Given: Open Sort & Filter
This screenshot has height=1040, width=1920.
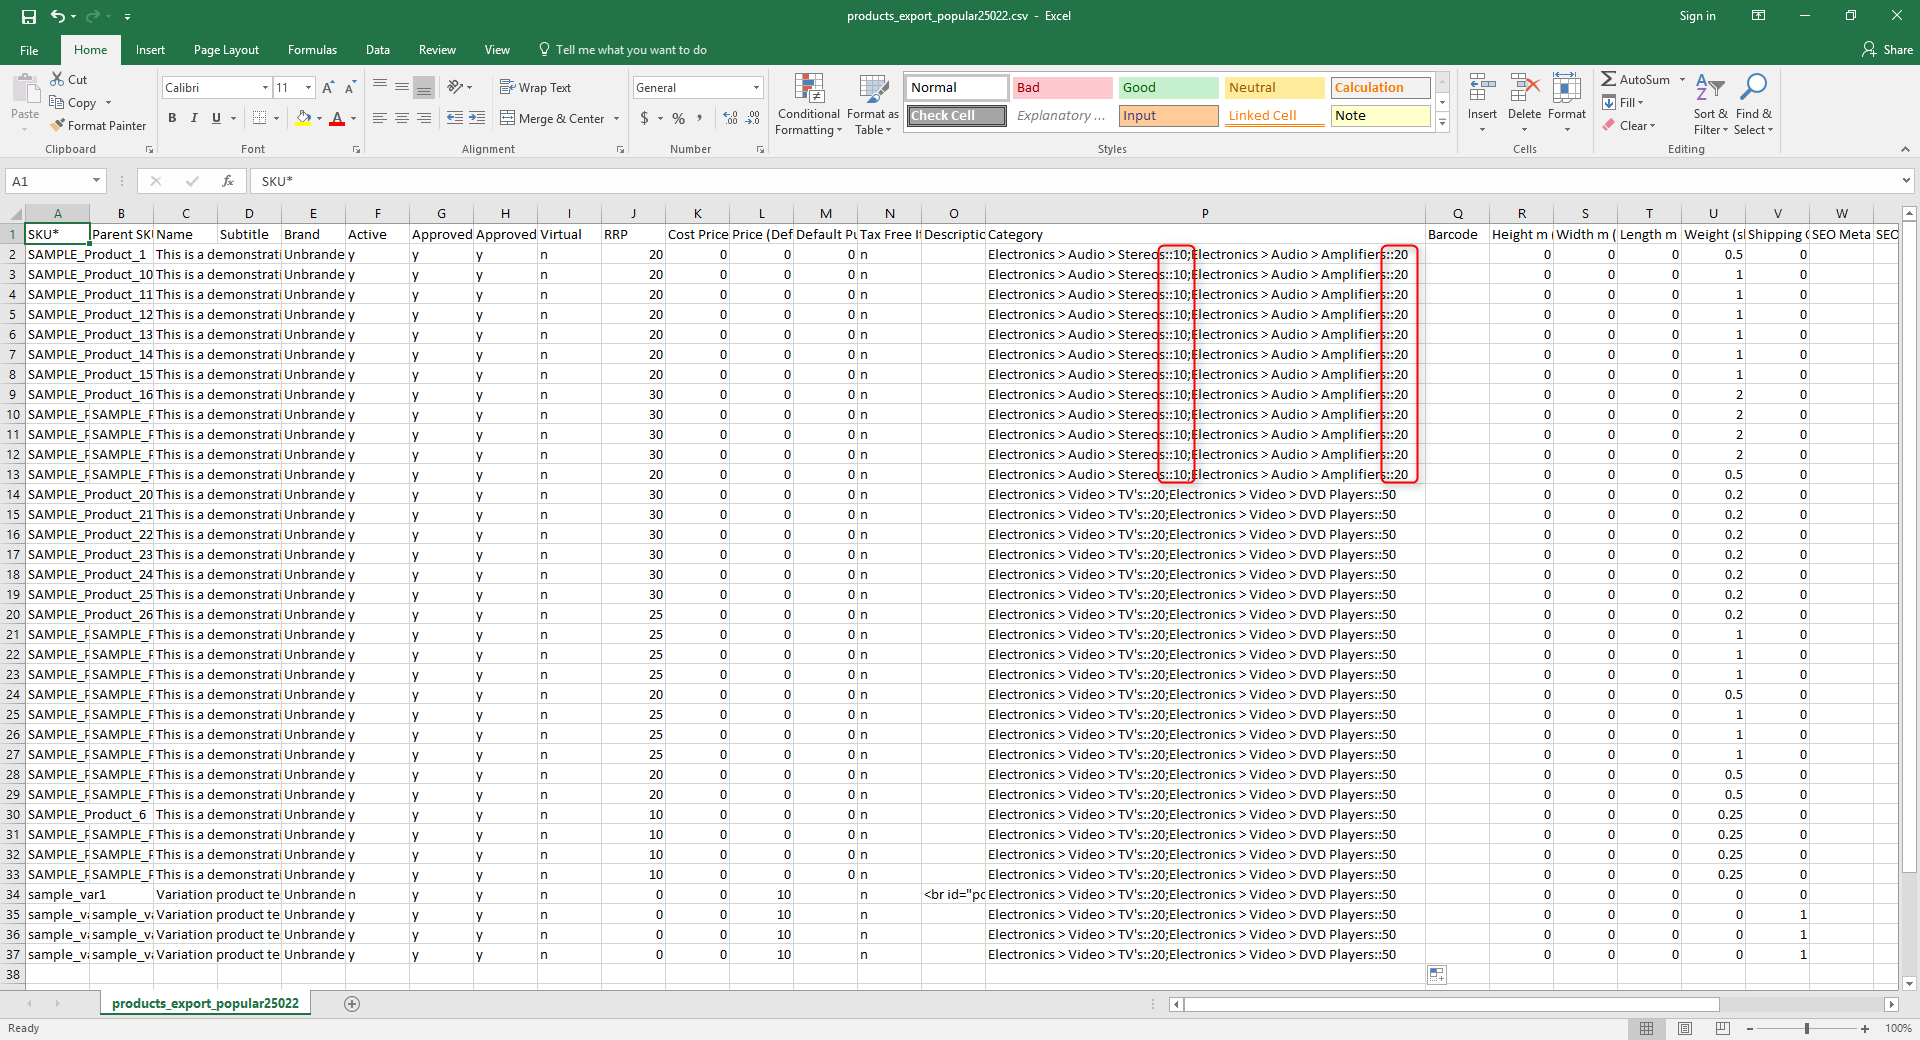Looking at the screenshot, I should tap(1710, 104).
